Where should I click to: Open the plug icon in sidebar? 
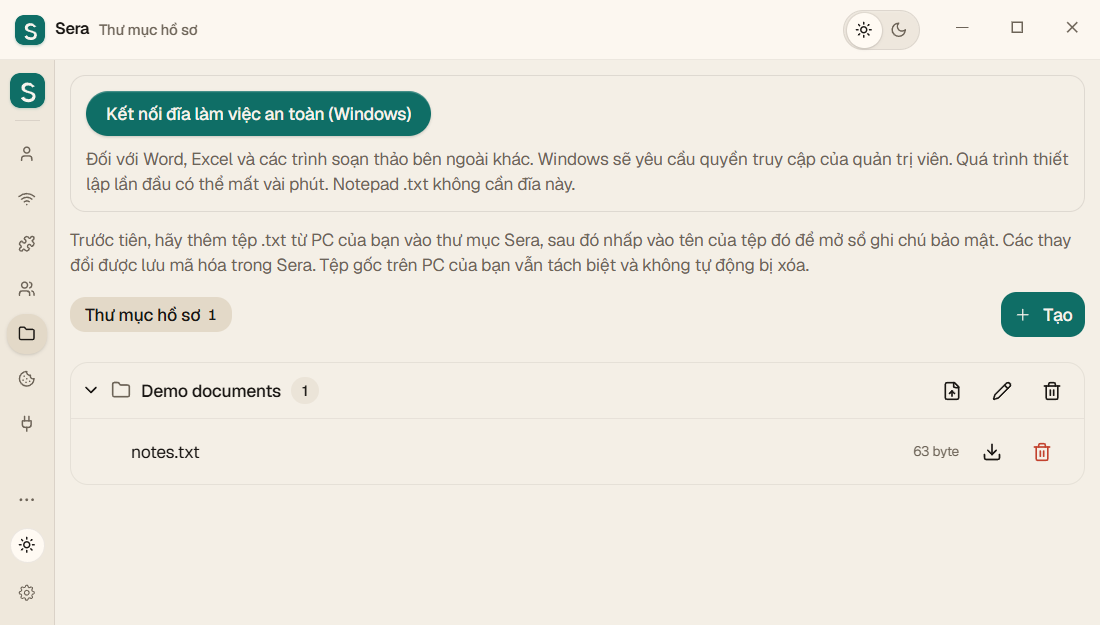click(27, 424)
